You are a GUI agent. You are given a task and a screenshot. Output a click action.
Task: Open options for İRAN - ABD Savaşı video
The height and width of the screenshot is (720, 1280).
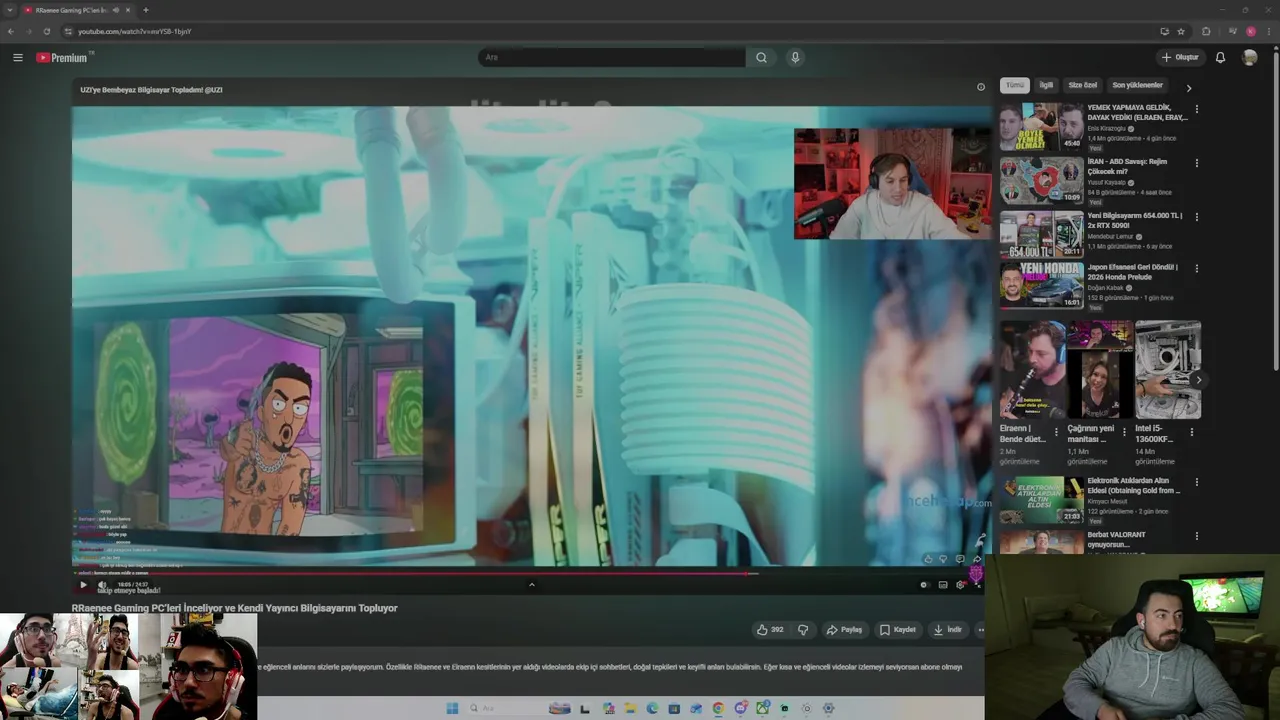point(1197,163)
